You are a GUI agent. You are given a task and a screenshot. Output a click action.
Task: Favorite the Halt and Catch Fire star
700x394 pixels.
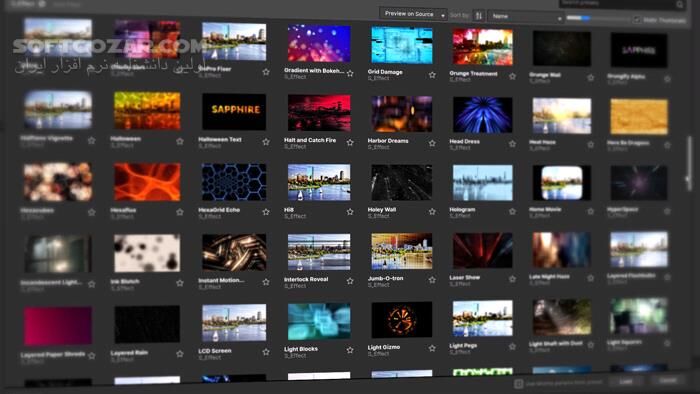[350, 143]
